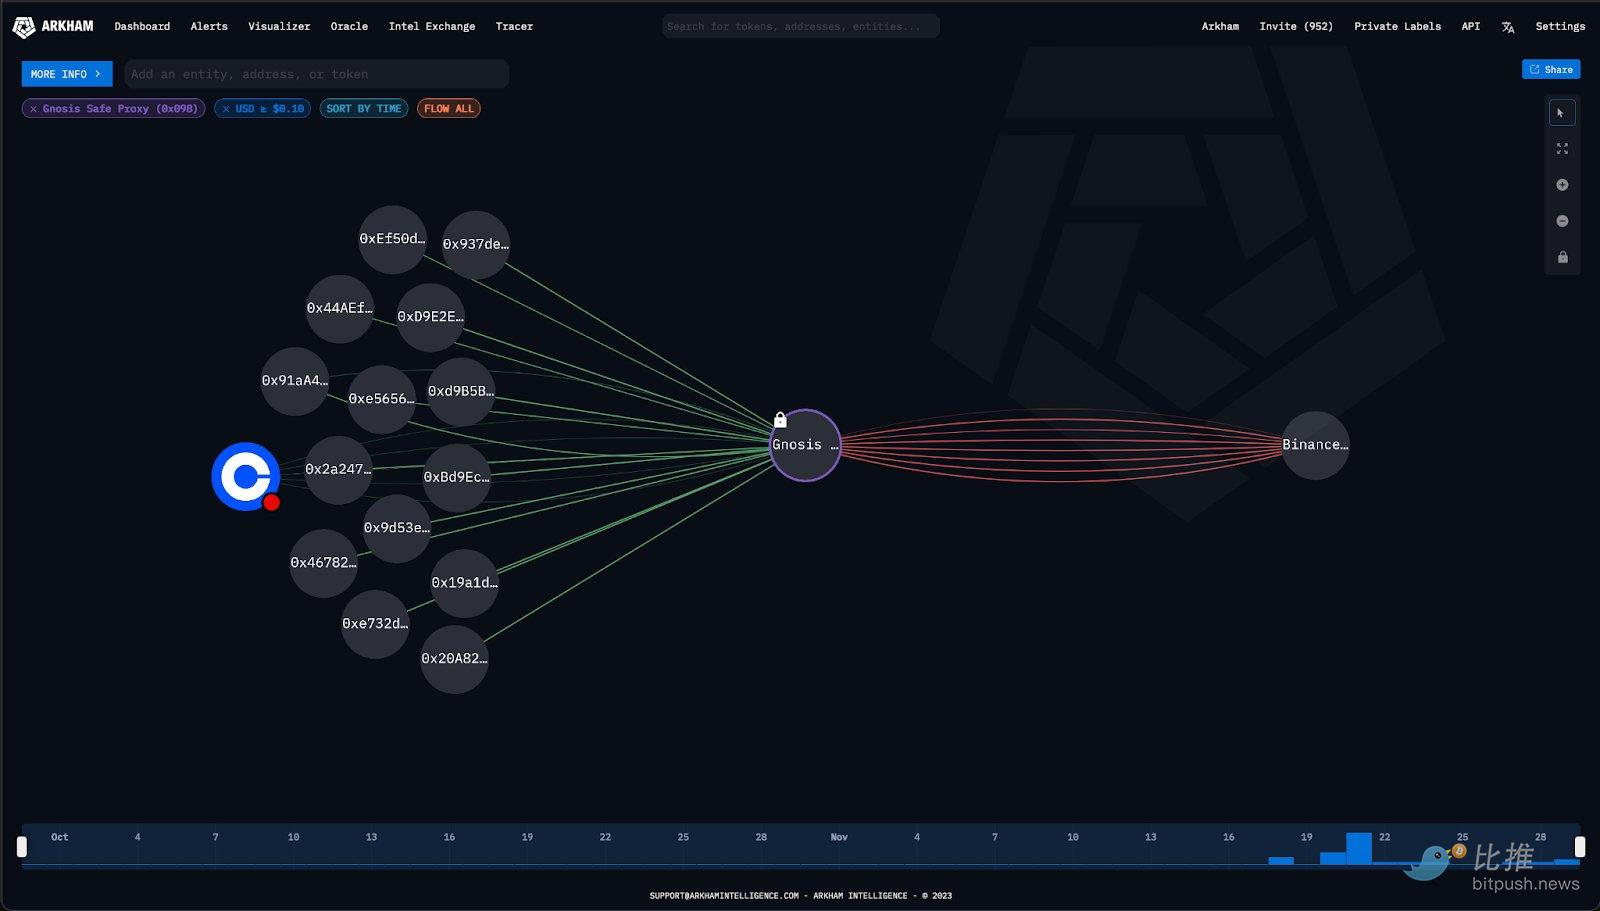Select the 0x91aA4 node
This screenshot has width=1600, height=911.
(294, 381)
